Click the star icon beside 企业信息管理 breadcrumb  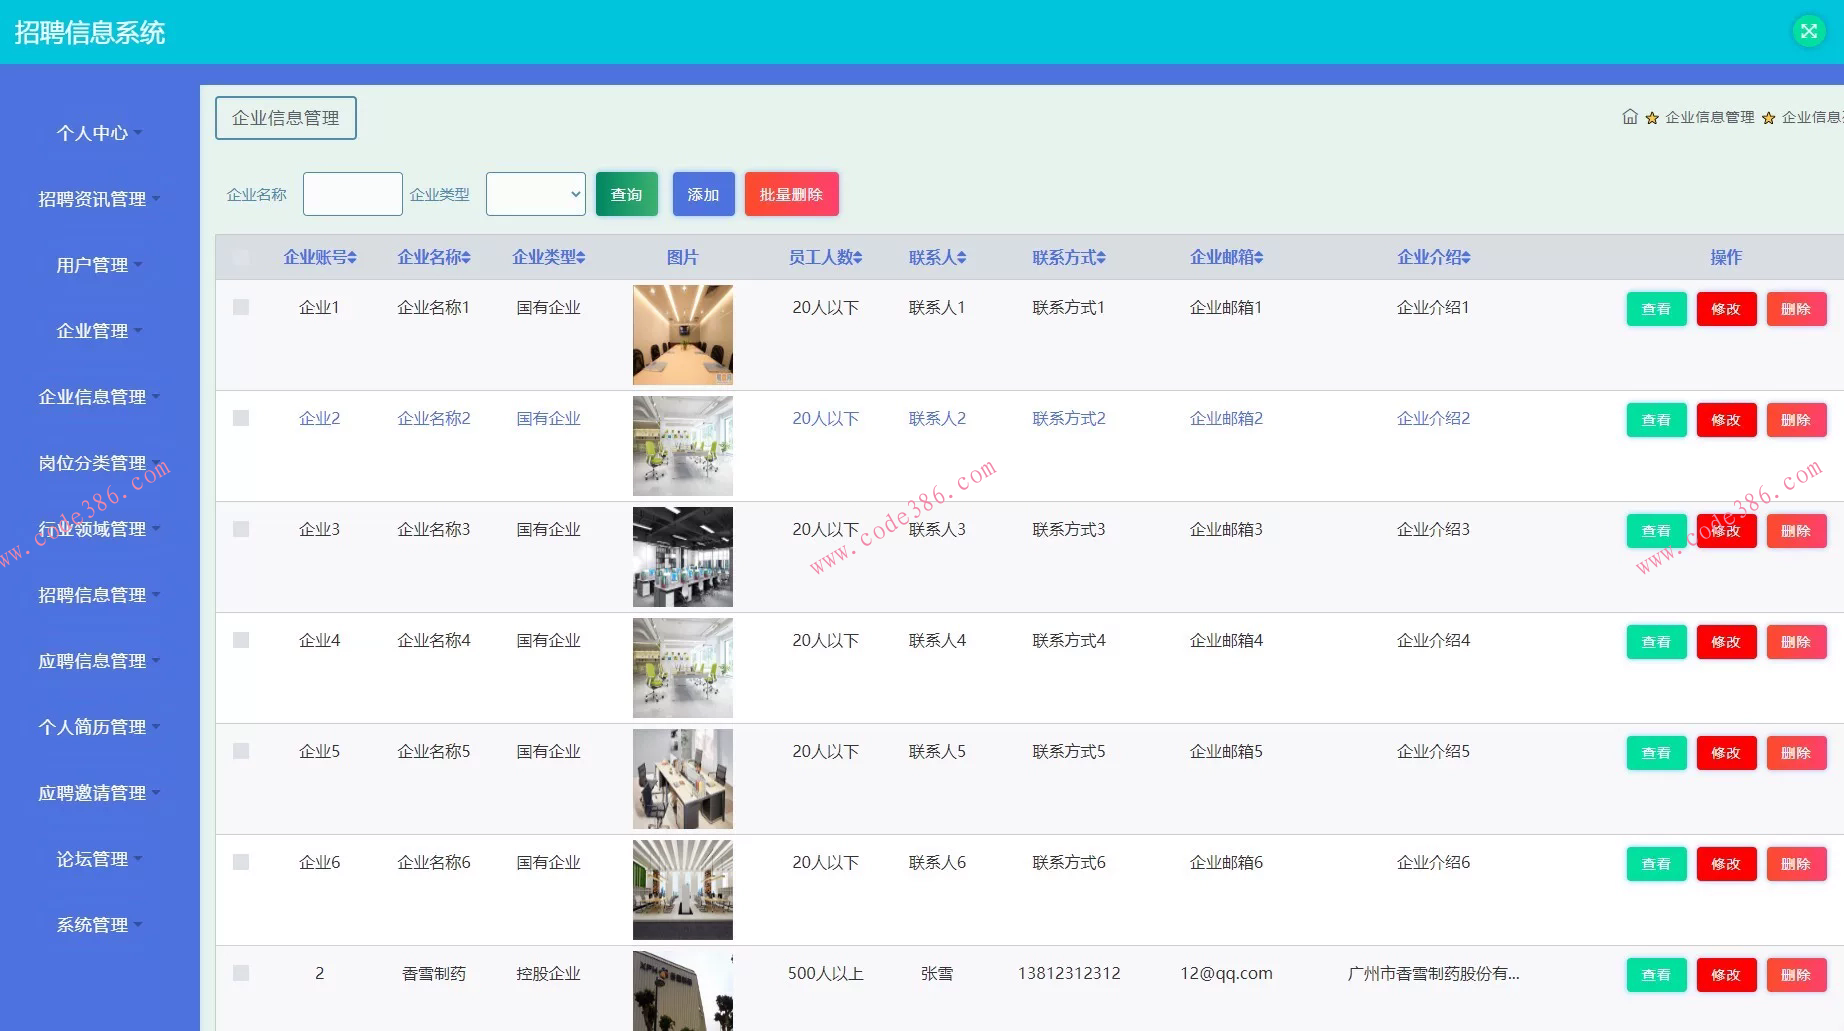pos(1650,117)
